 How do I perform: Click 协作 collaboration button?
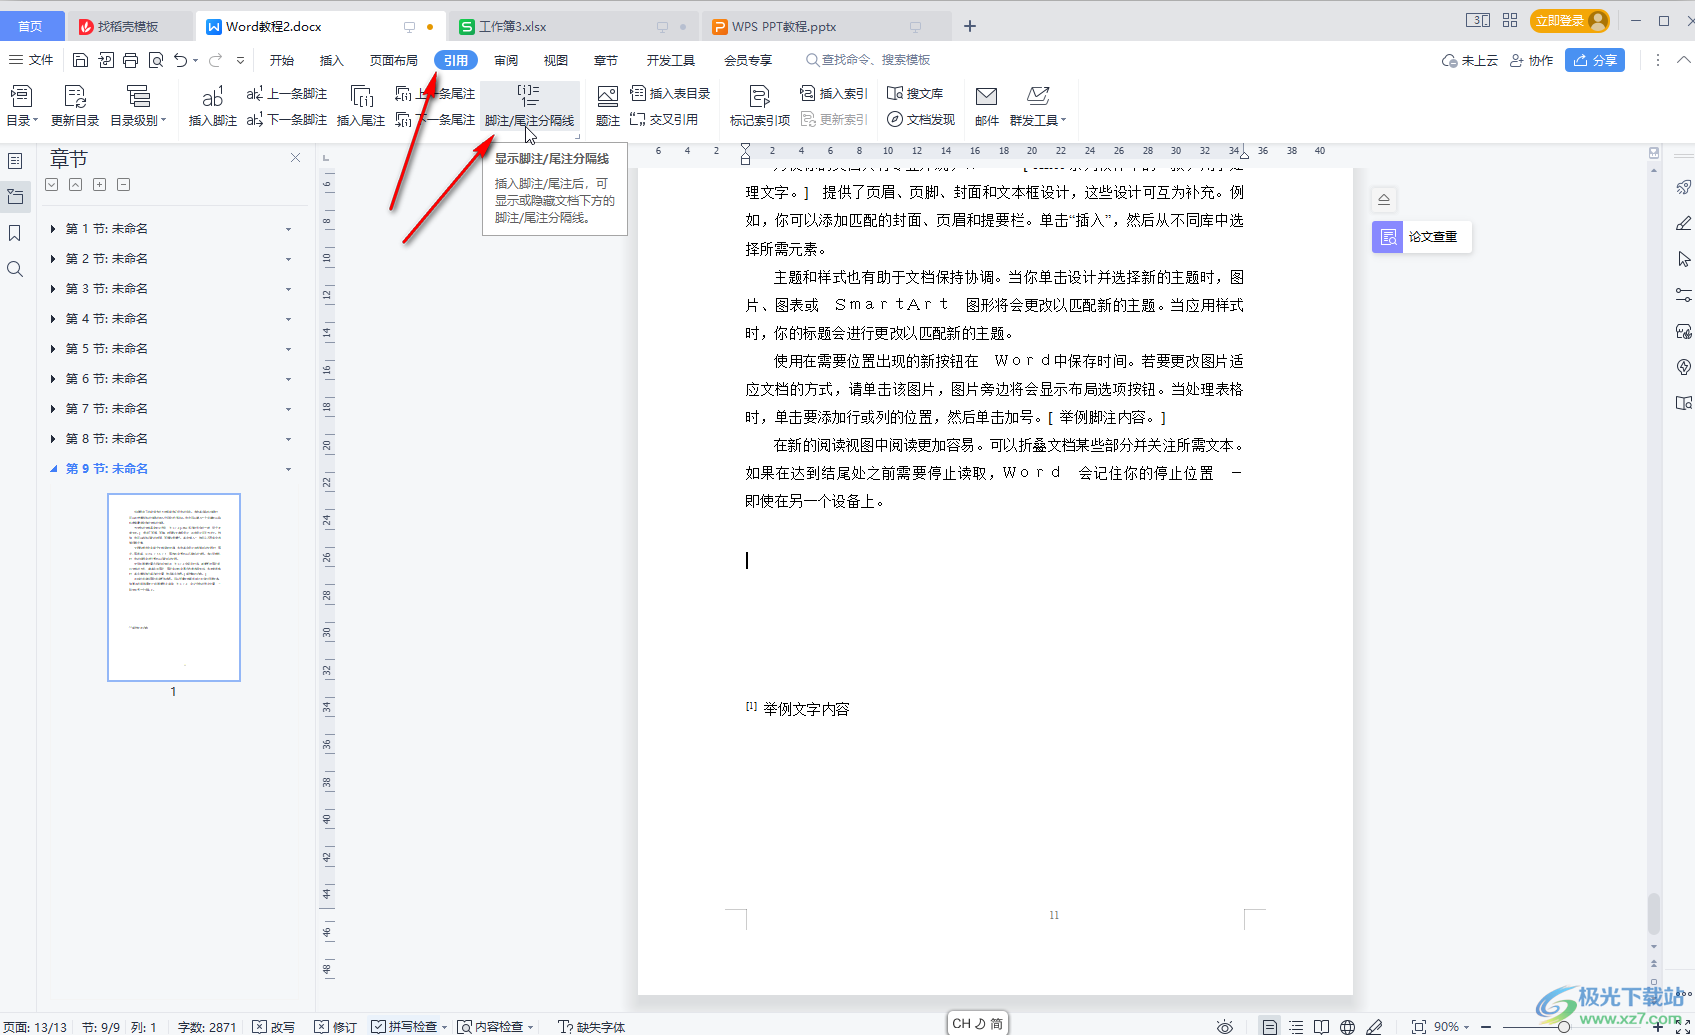1531,60
